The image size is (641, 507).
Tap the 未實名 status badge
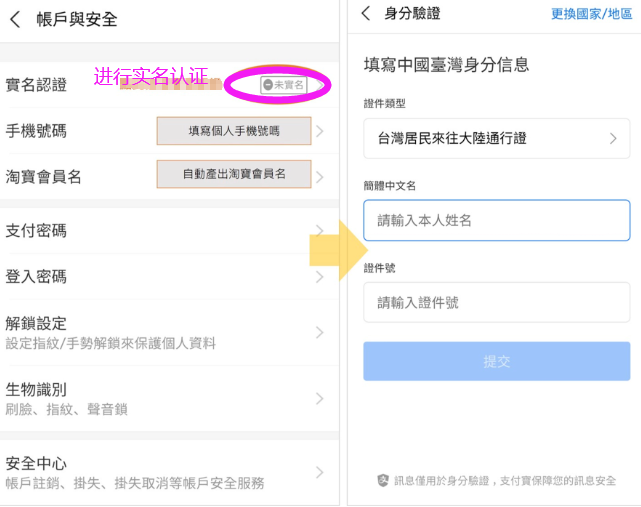pyautogui.click(x=282, y=85)
